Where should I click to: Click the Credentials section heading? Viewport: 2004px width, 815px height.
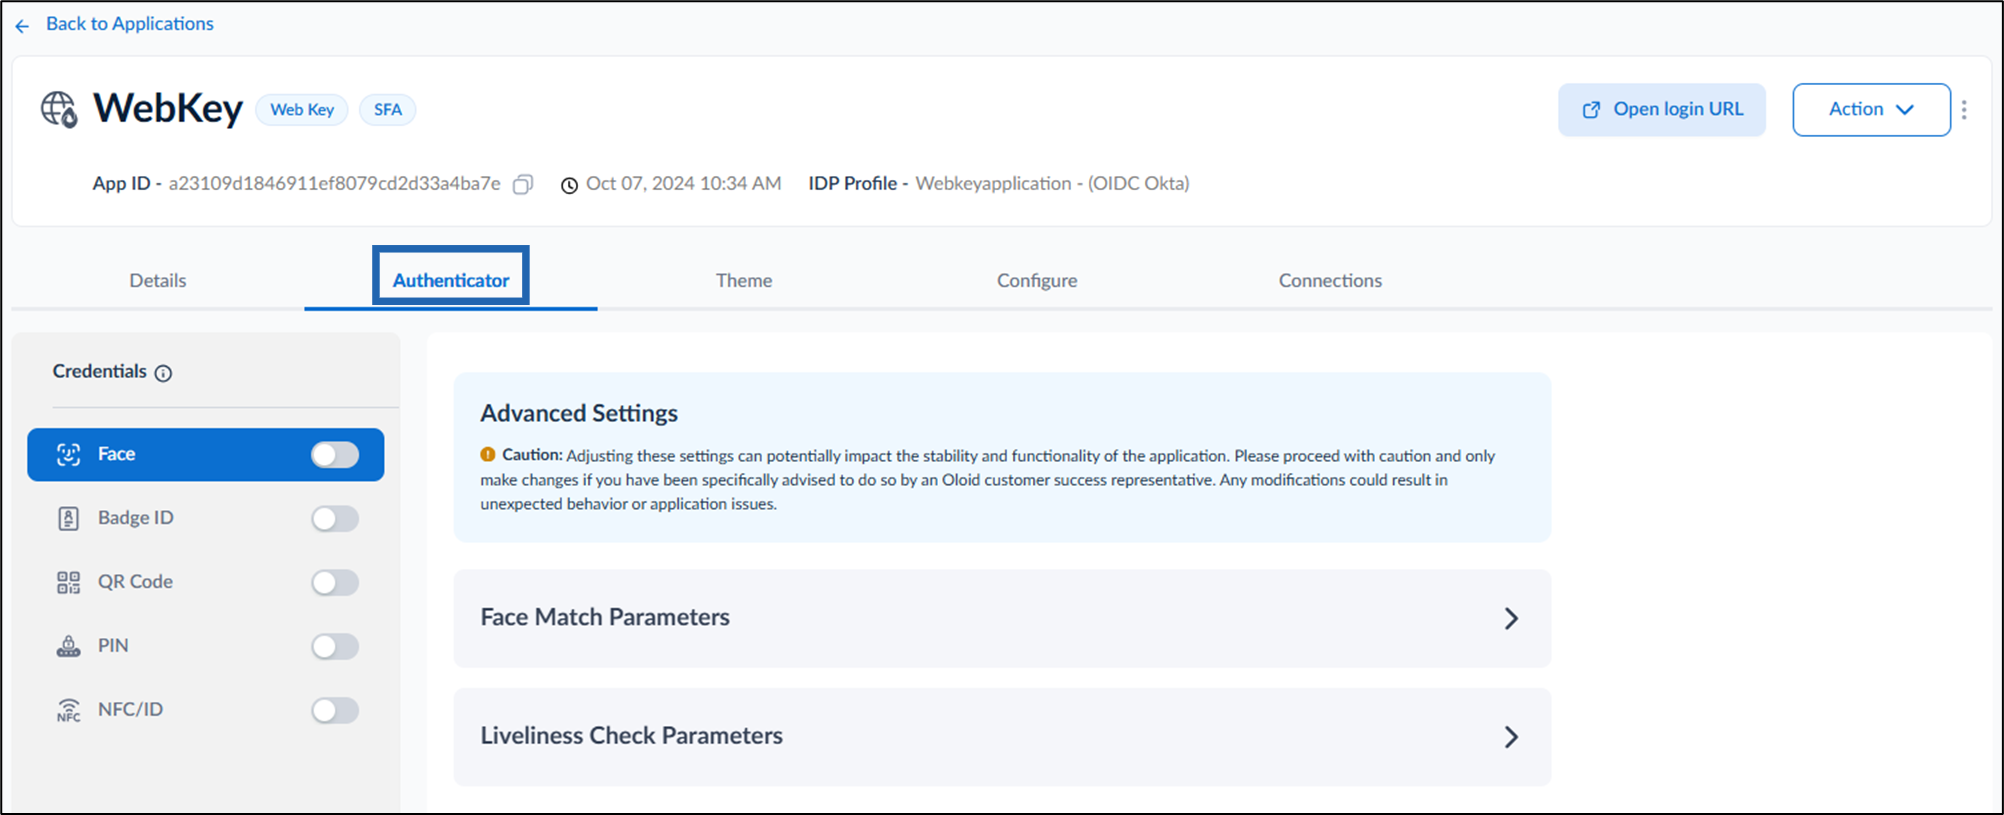pyautogui.click(x=100, y=372)
